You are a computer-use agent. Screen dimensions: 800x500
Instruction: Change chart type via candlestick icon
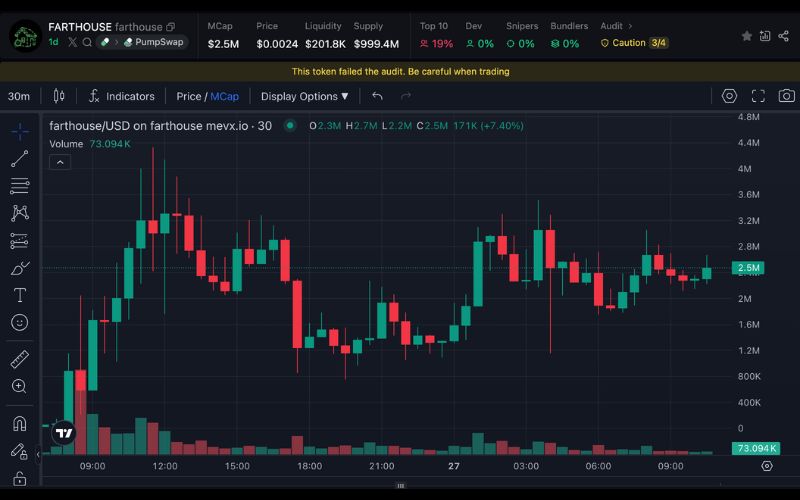tap(59, 96)
